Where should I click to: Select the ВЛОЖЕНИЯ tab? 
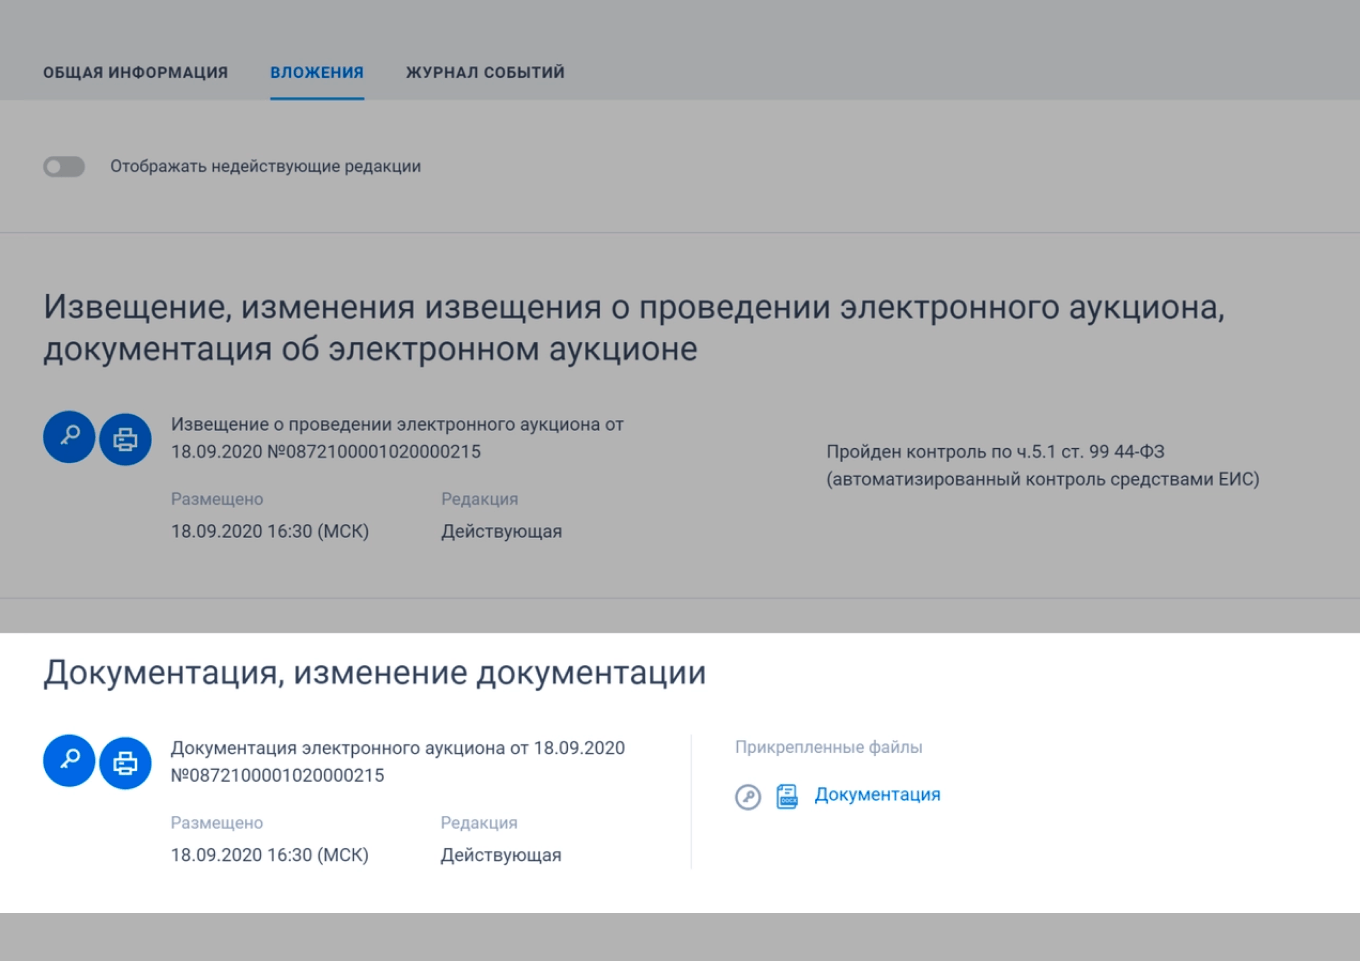click(x=316, y=71)
